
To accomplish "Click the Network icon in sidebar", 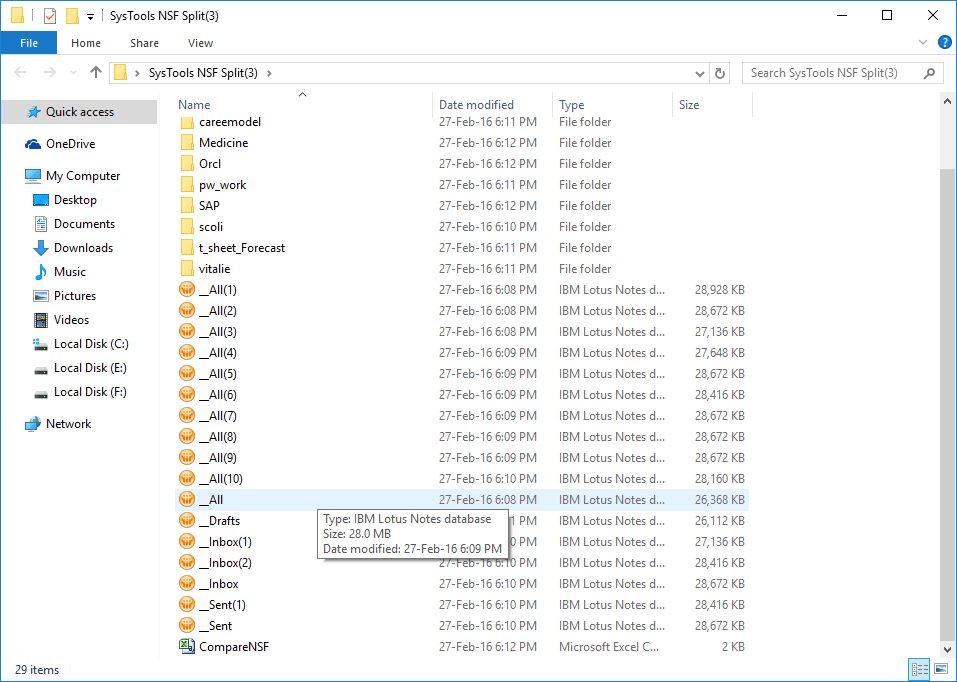I will pyautogui.click(x=33, y=424).
